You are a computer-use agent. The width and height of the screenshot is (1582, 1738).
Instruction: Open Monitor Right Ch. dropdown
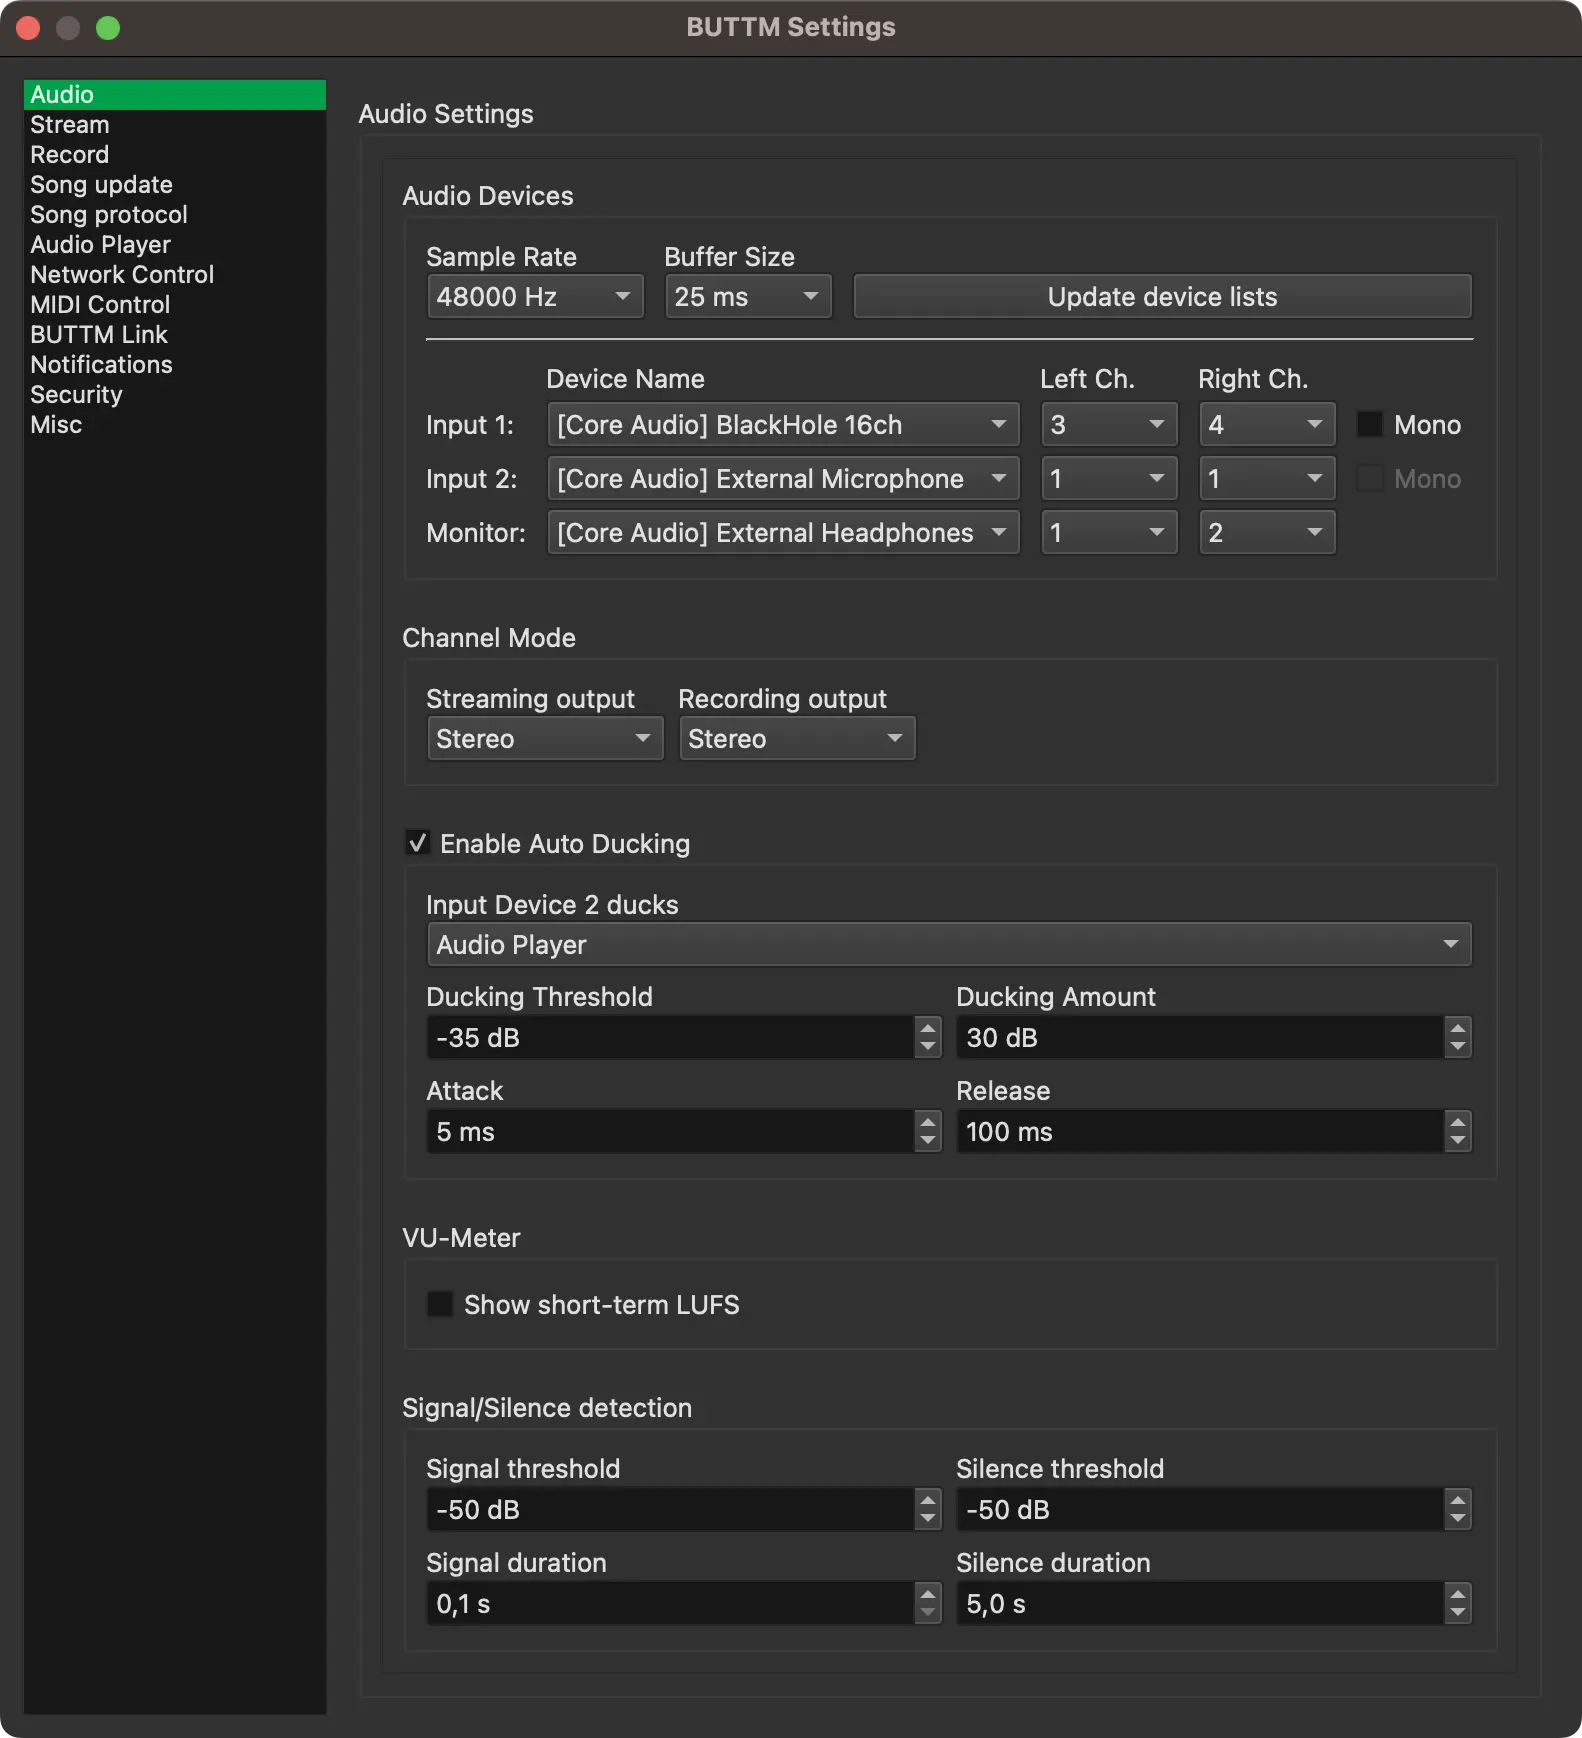[1267, 532]
